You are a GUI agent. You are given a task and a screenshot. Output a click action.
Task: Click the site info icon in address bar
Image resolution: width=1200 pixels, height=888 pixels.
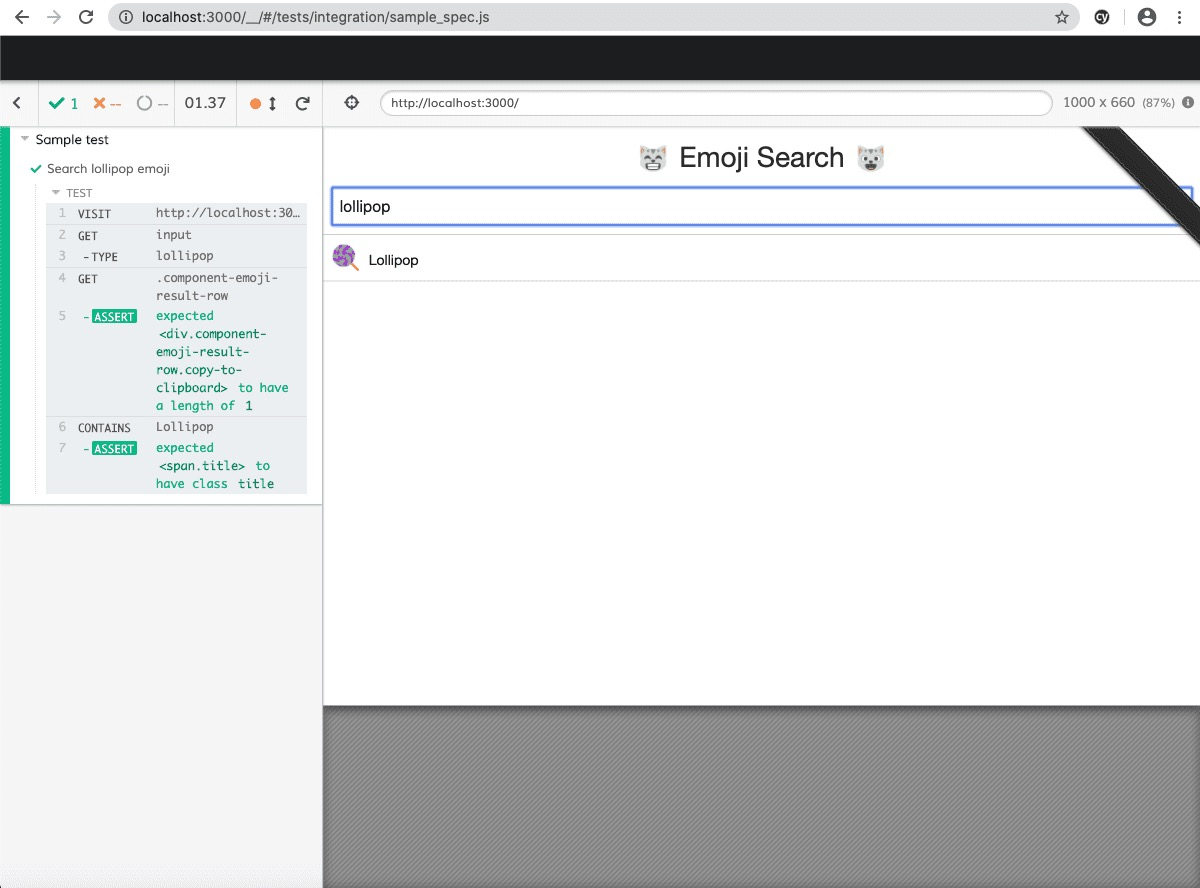(x=125, y=17)
